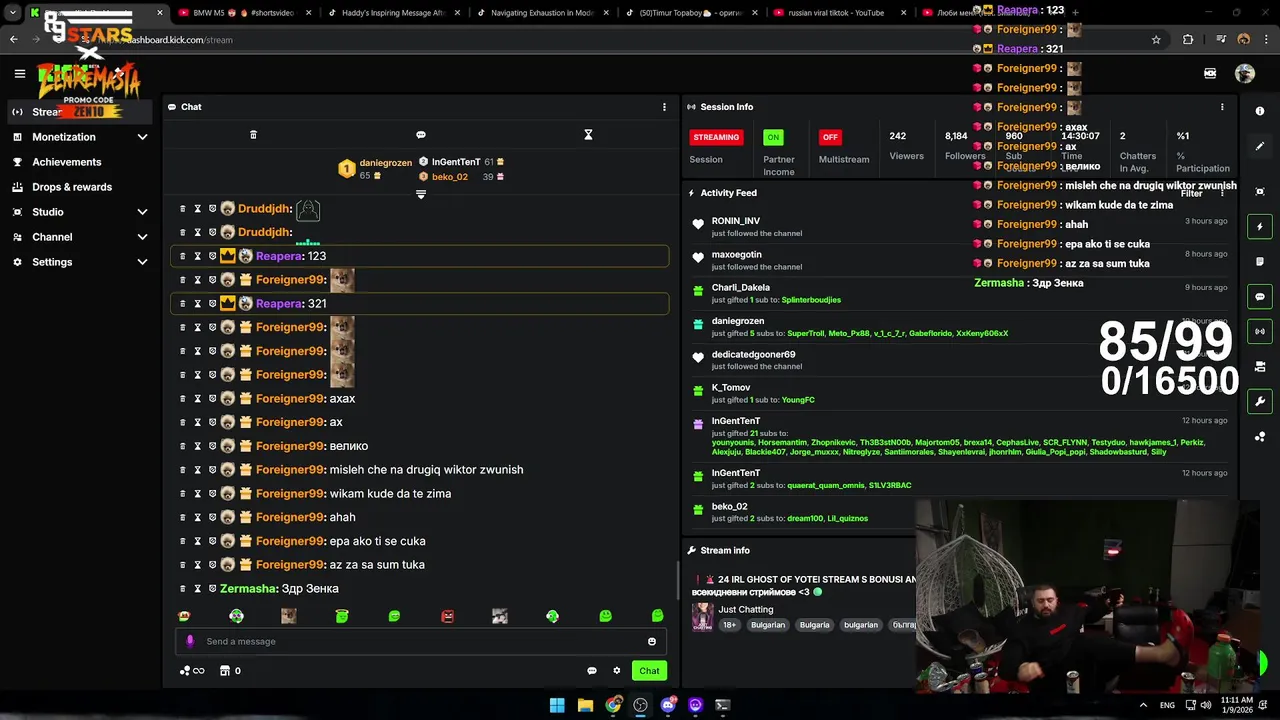Click the speech bubble icon in Chat toolbar
1280x720 pixels.
click(x=421, y=135)
